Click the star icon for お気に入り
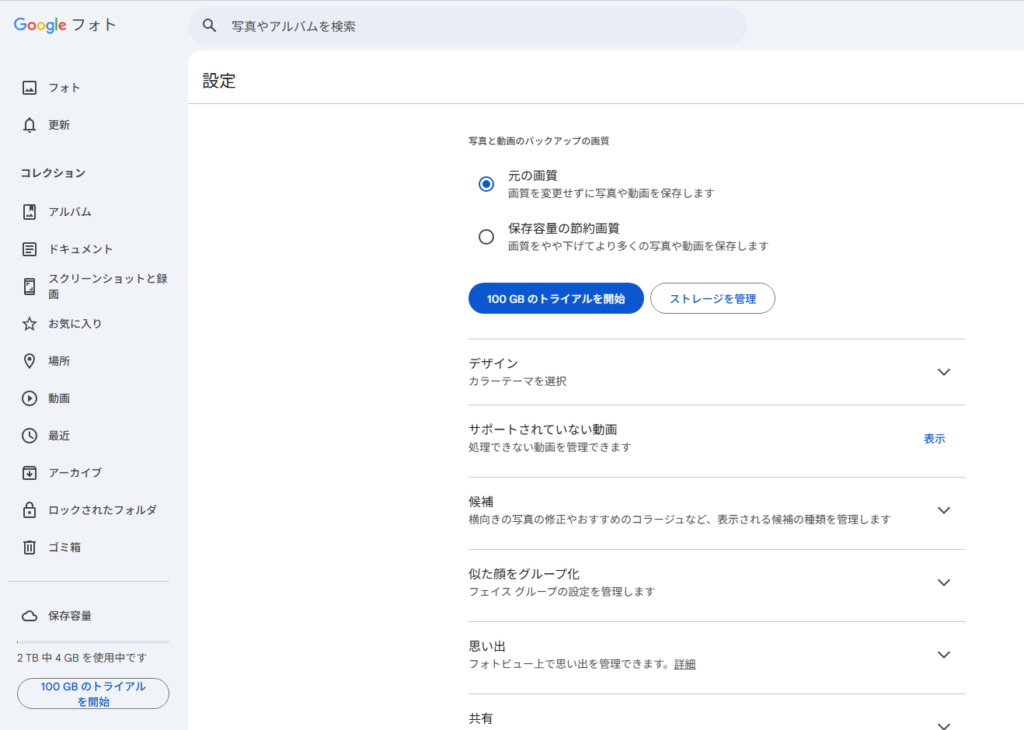Screen dimensions: 1024x730 30,324
